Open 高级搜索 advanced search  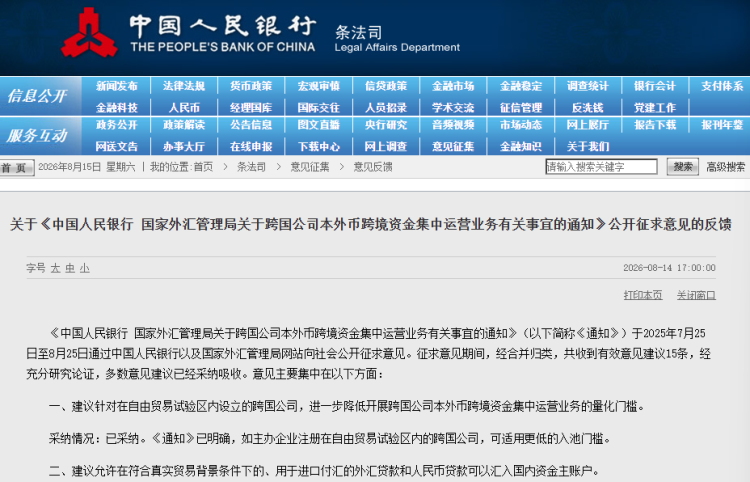point(726,167)
